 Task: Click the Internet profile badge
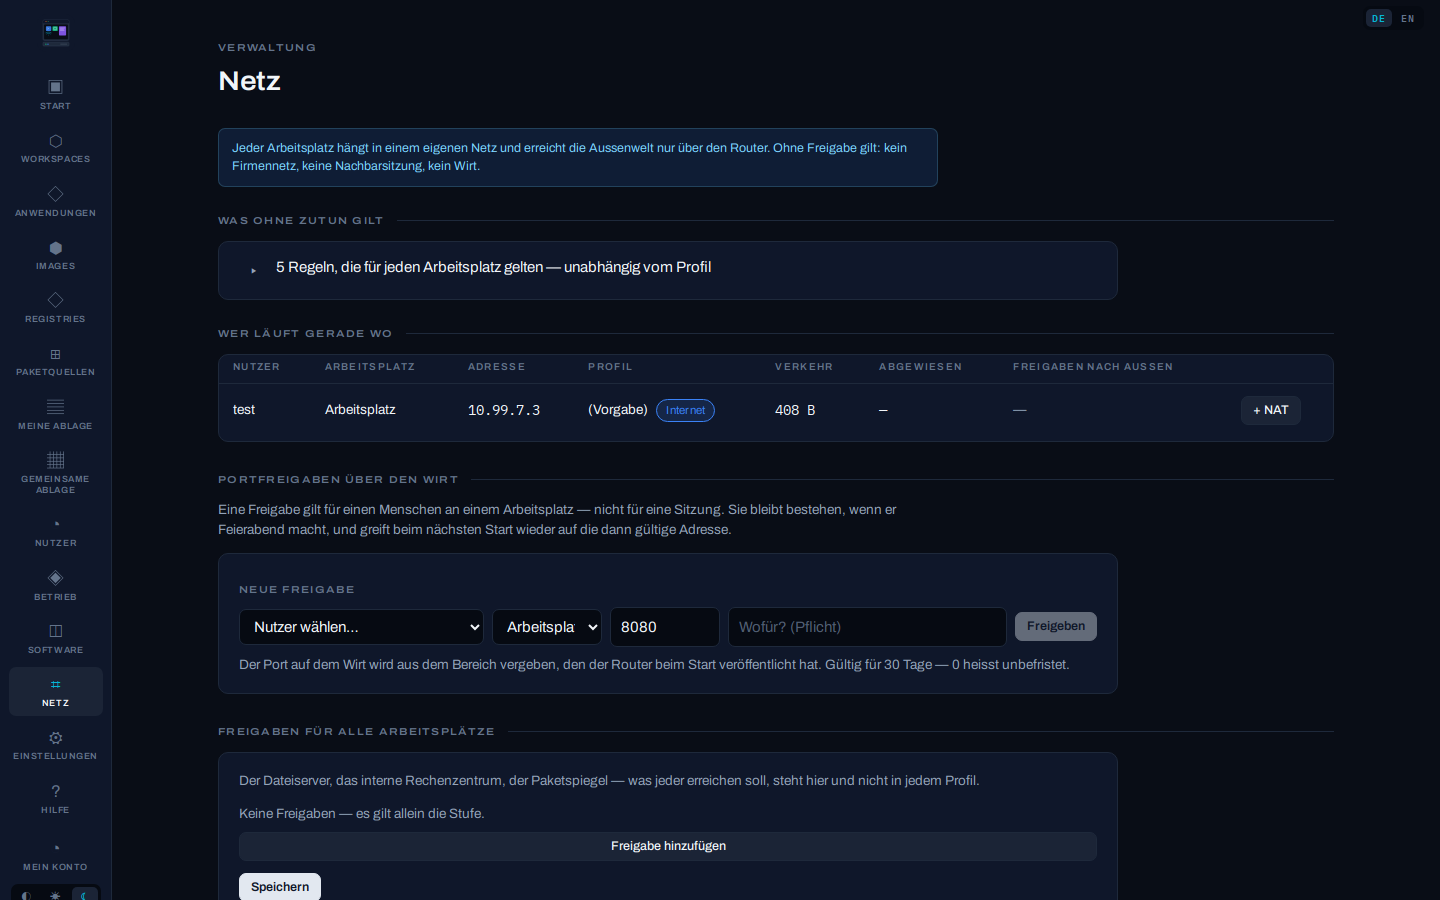[x=685, y=410]
